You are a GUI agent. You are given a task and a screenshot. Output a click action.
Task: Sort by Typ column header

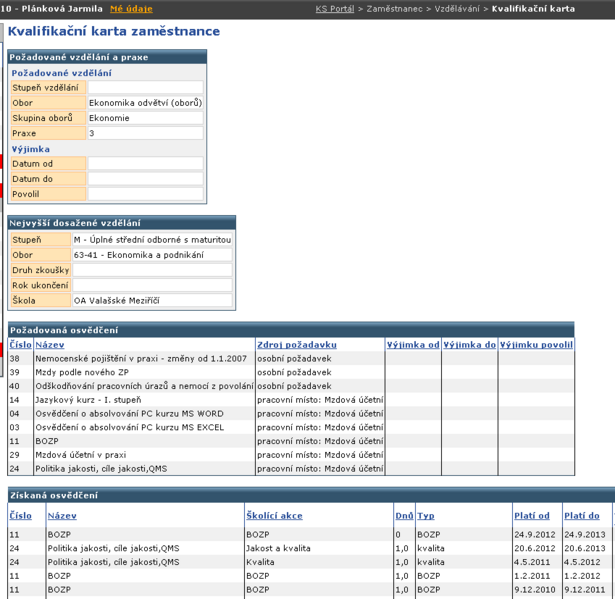coord(426,515)
